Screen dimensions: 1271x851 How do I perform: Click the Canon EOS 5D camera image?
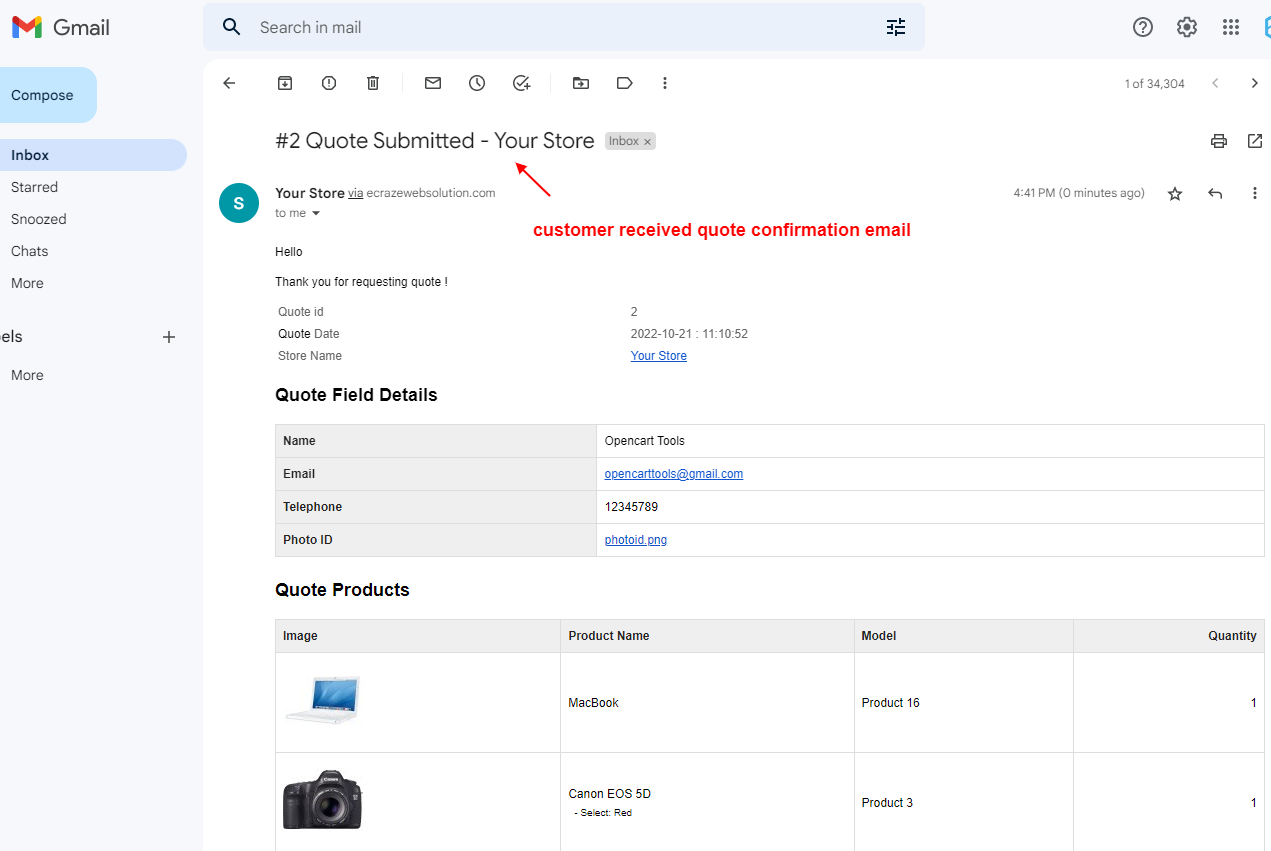coord(322,800)
